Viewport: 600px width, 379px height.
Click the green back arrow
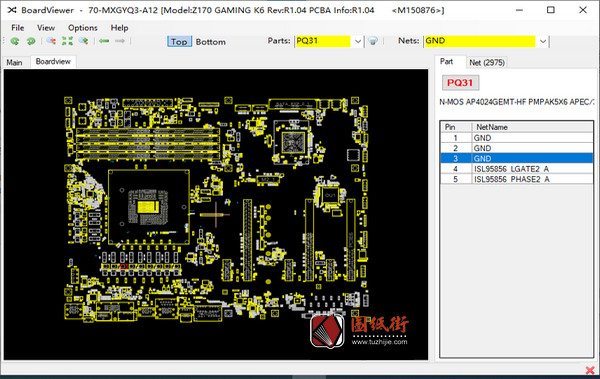[x=104, y=41]
